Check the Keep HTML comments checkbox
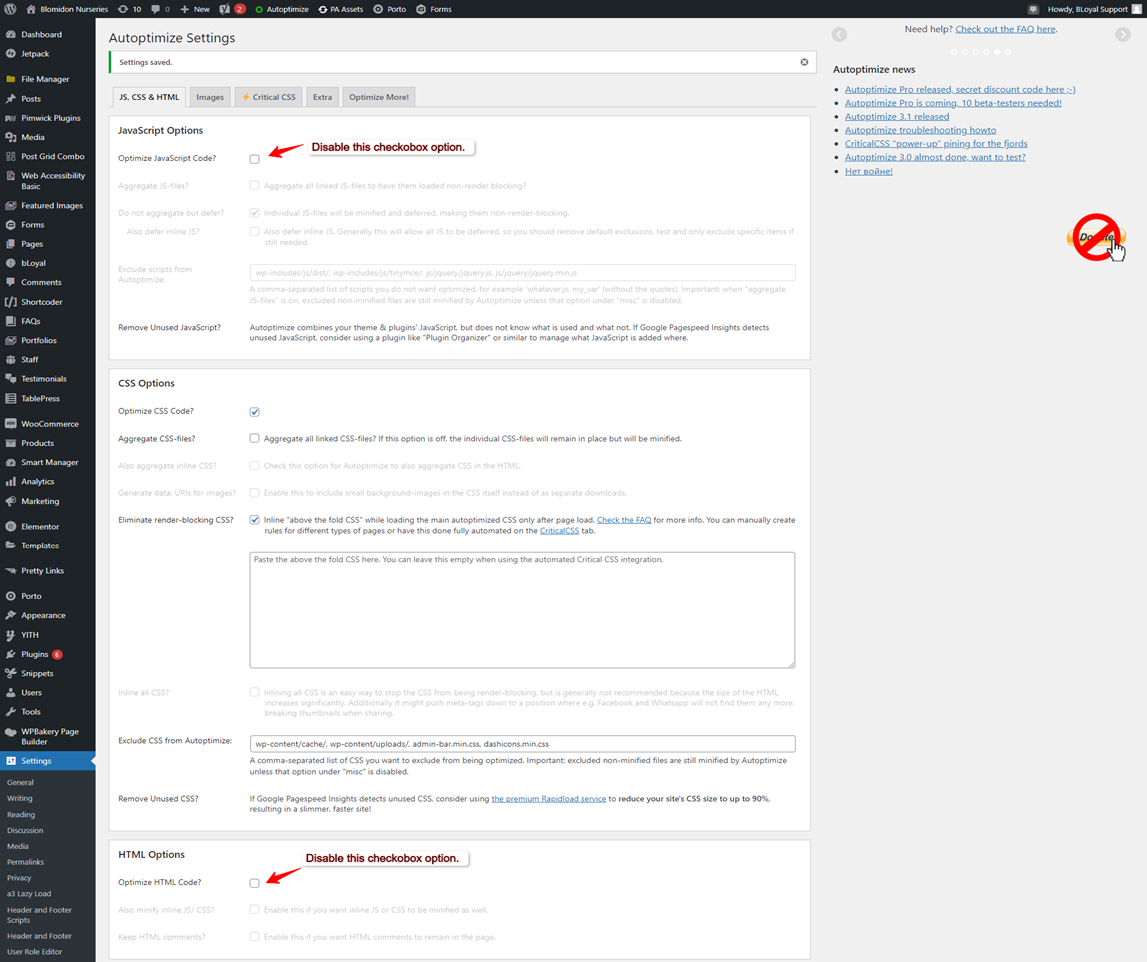1147x962 pixels. click(x=255, y=936)
